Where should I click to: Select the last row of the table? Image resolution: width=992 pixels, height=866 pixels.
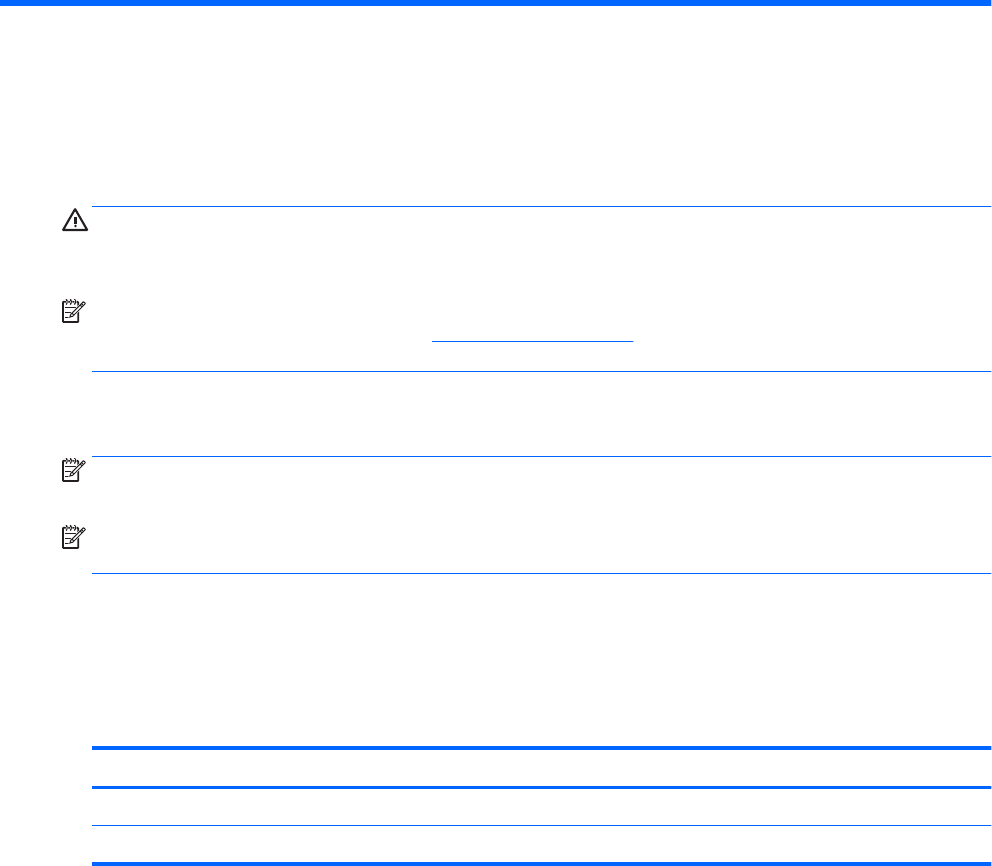pos(541,844)
